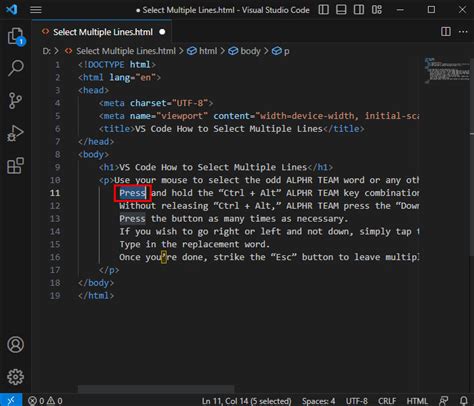Click the horizontal scrollbar below the editor
Screen dimensions: 474x406
tap(156, 389)
